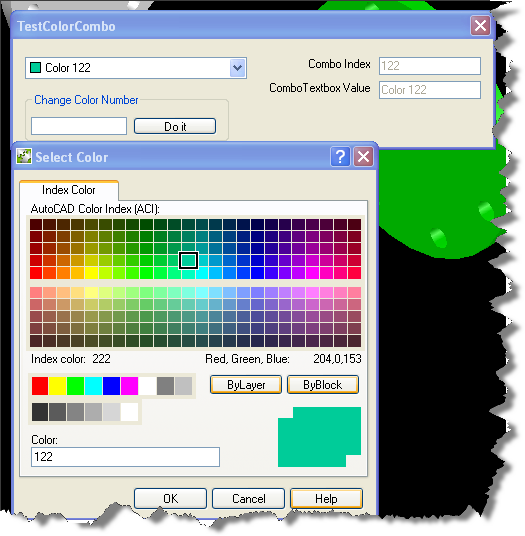
Task: Pick the white swatch next to magenta
Action: point(148,386)
